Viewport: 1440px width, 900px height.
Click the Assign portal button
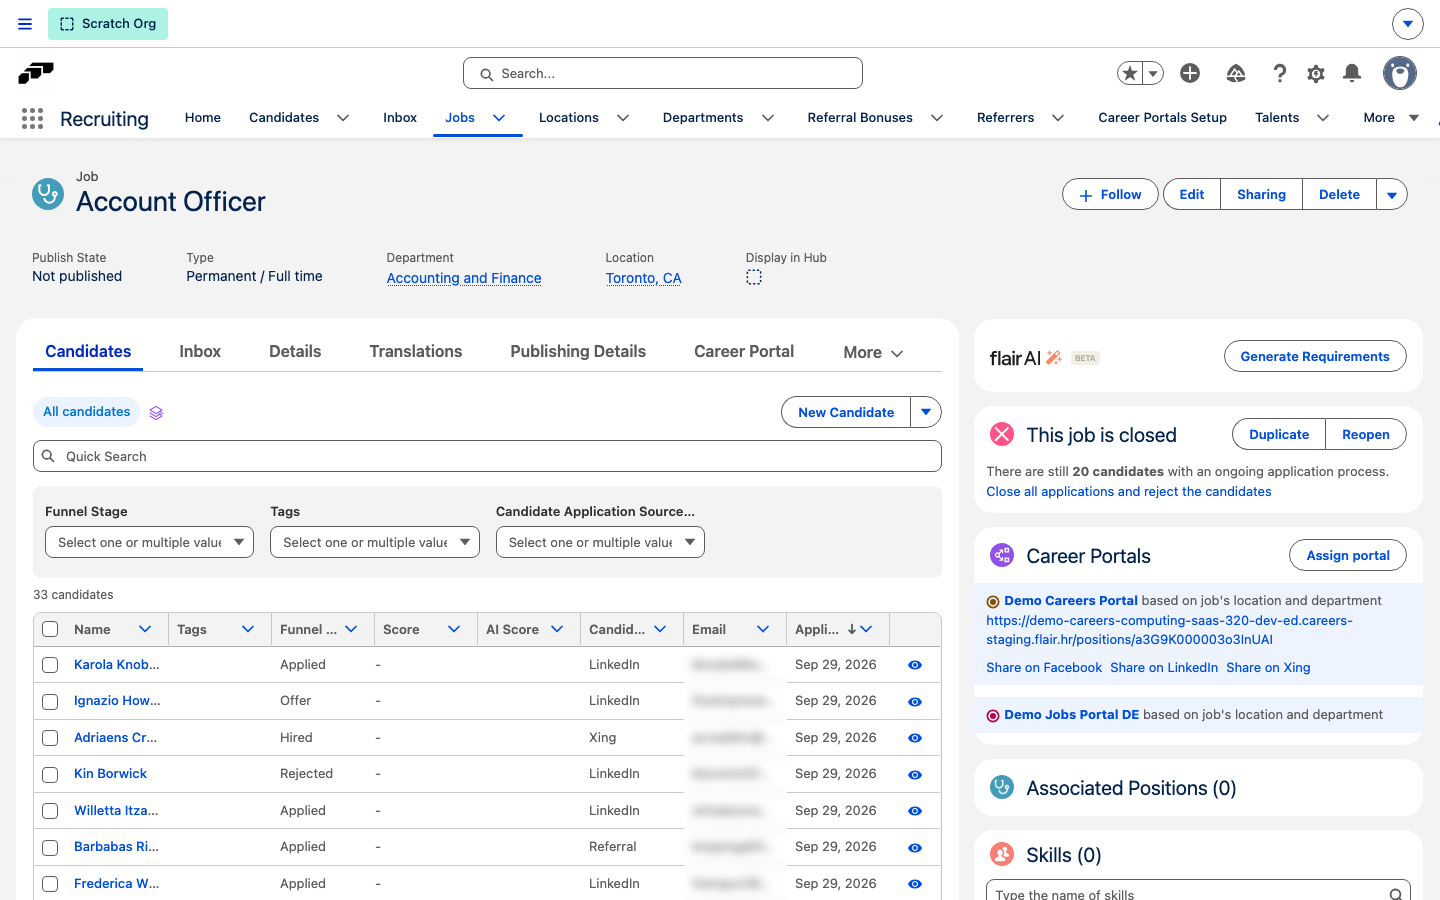[x=1348, y=556]
